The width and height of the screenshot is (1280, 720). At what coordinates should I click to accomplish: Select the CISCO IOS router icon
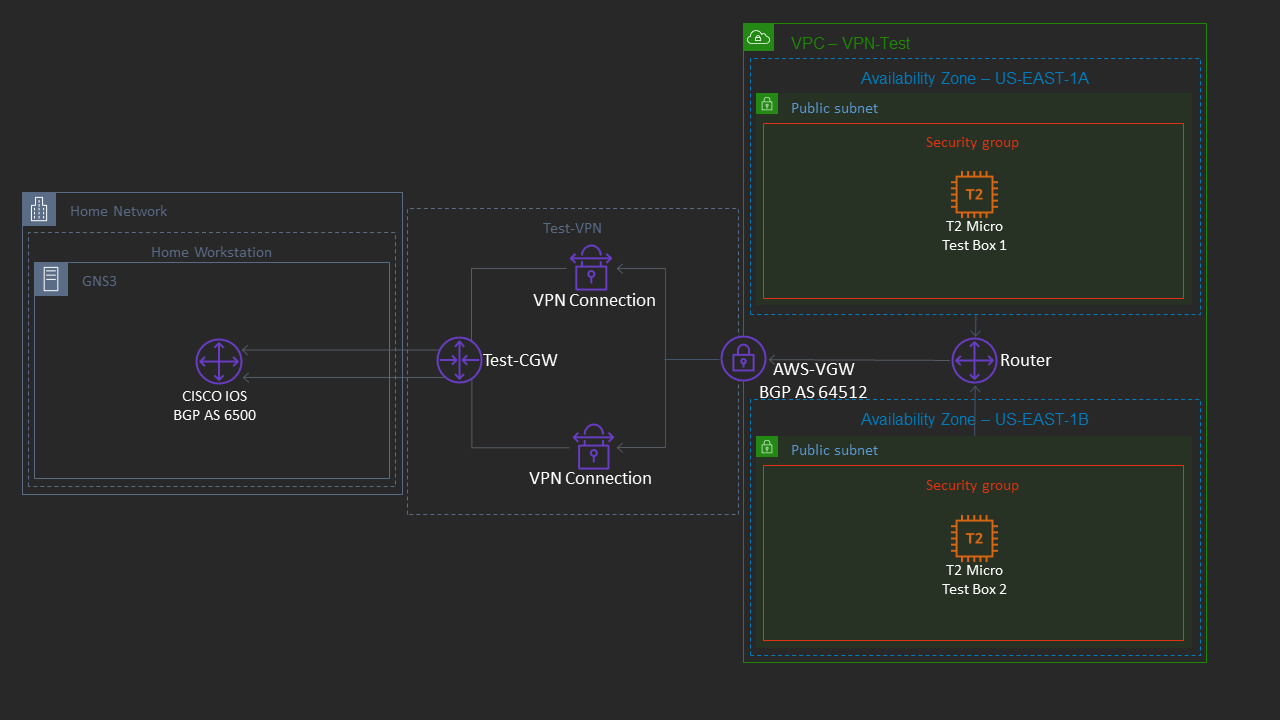(217, 361)
